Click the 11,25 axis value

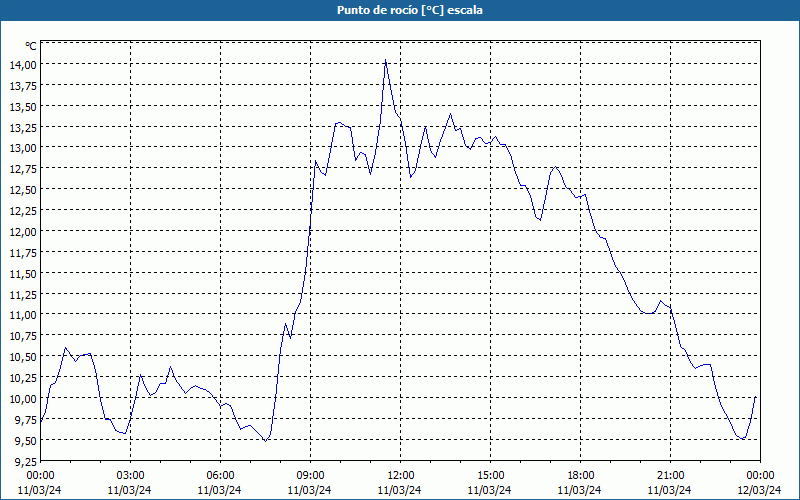coord(23,294)
